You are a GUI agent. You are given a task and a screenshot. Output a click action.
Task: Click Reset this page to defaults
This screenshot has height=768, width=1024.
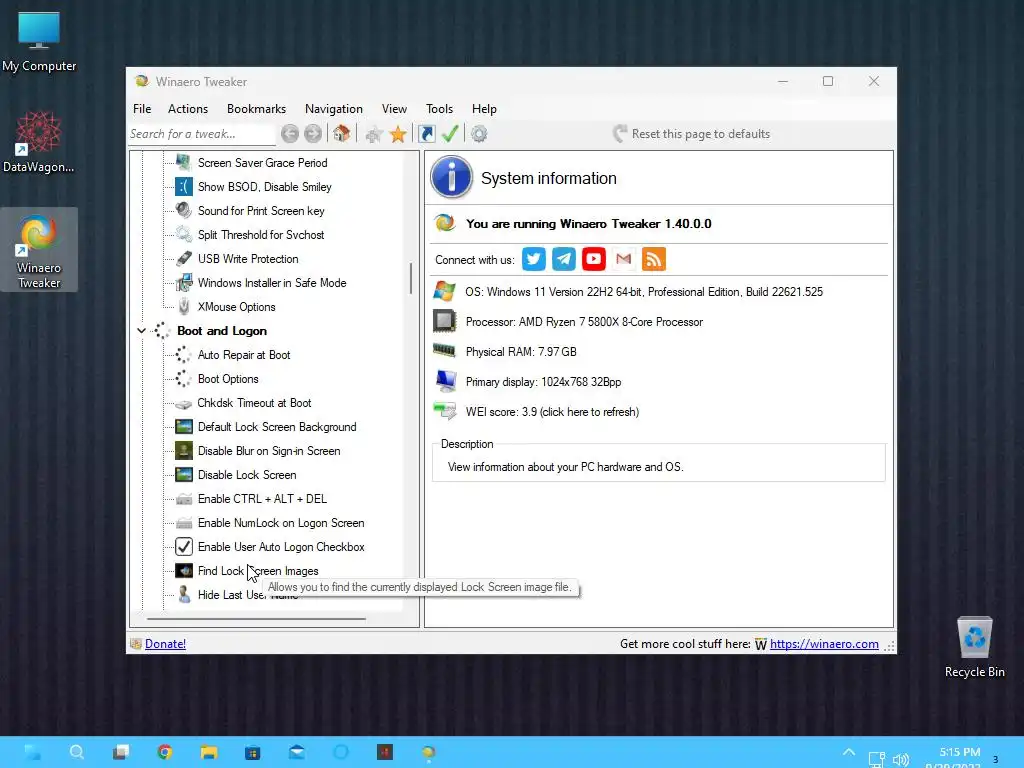692,134
